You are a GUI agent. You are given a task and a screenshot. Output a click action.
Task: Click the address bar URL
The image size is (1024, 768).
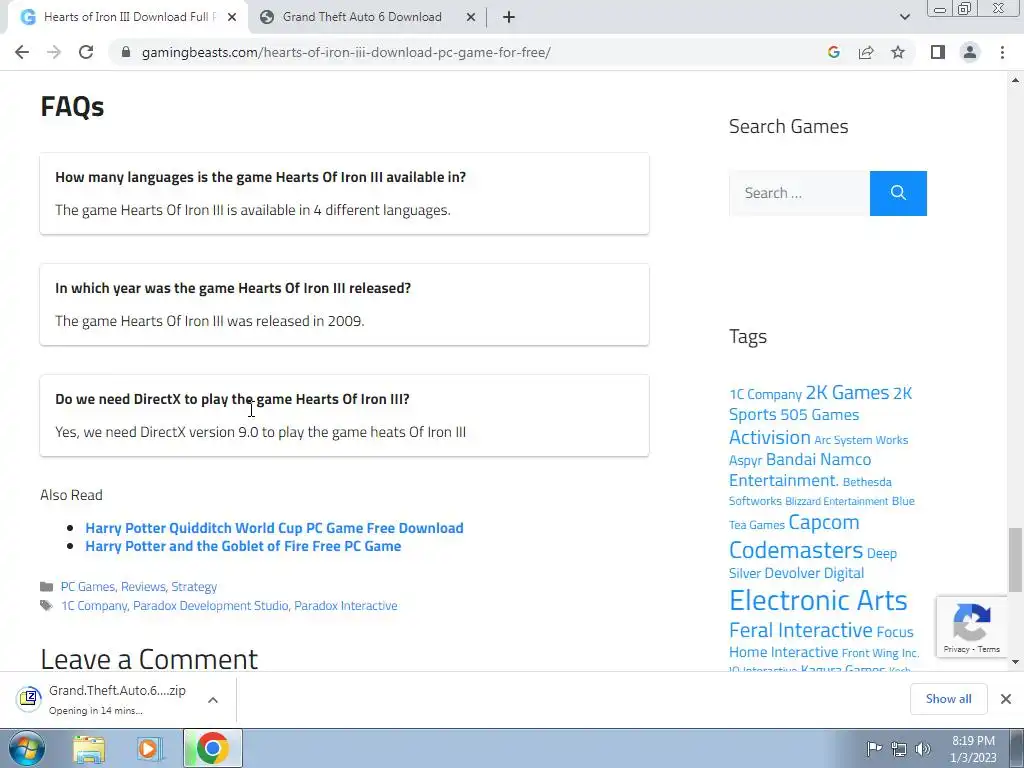pos(346,52)
